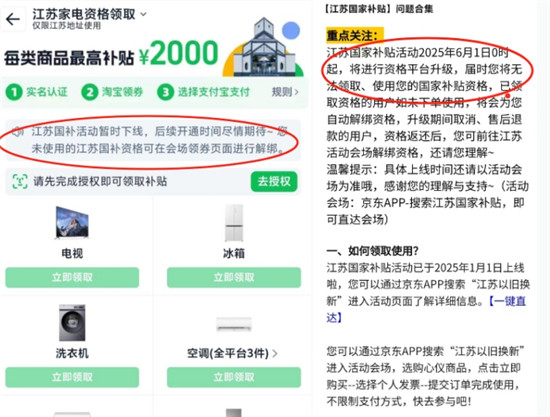Tap step 1 实名认证 badge
The image size is (550, 417).
pos(37,92)
